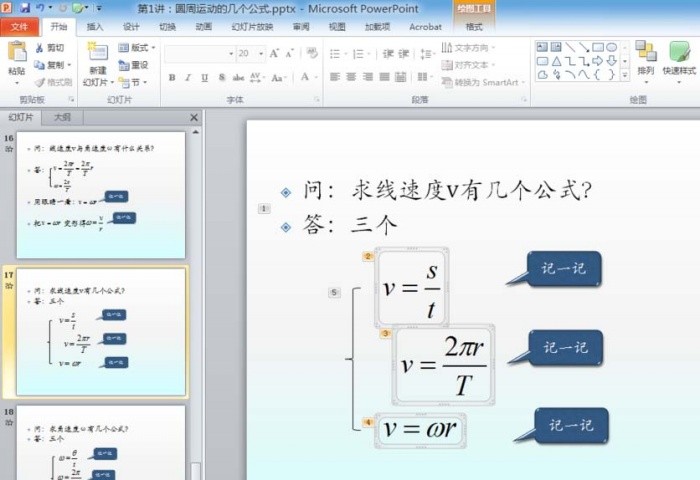700x480 pixels.
Task: Insert a new slide with the 新建幻灯片 icon
Action: [x=98, y=53]
